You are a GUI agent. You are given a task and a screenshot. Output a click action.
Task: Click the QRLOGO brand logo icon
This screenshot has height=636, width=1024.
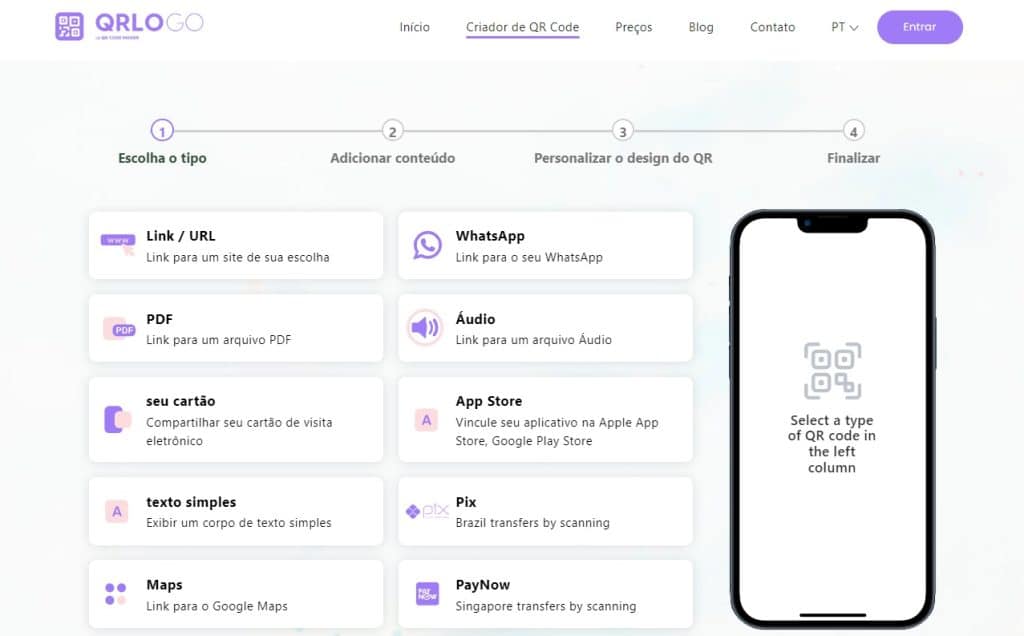[x=69, y=27]
